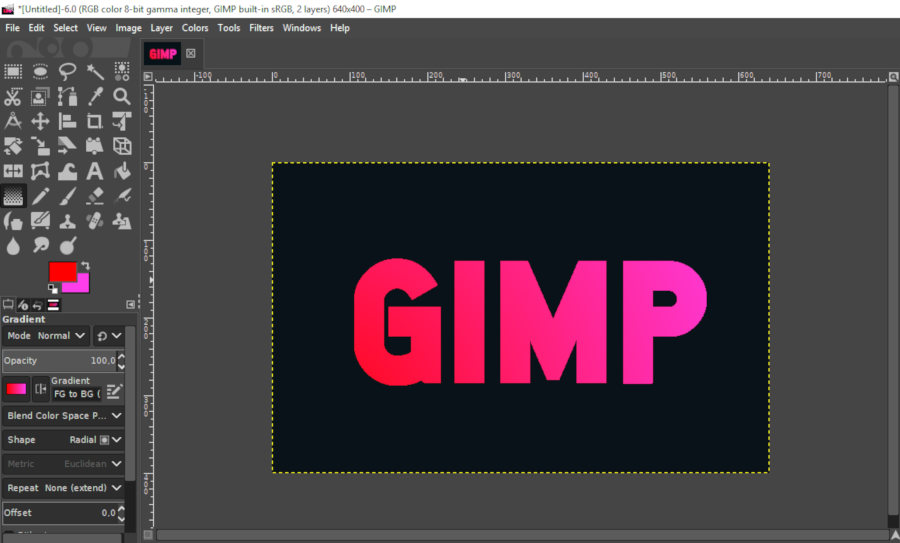900x543 pixels.
Task: Select the Unified Transform tool
Action: (122, 121)
